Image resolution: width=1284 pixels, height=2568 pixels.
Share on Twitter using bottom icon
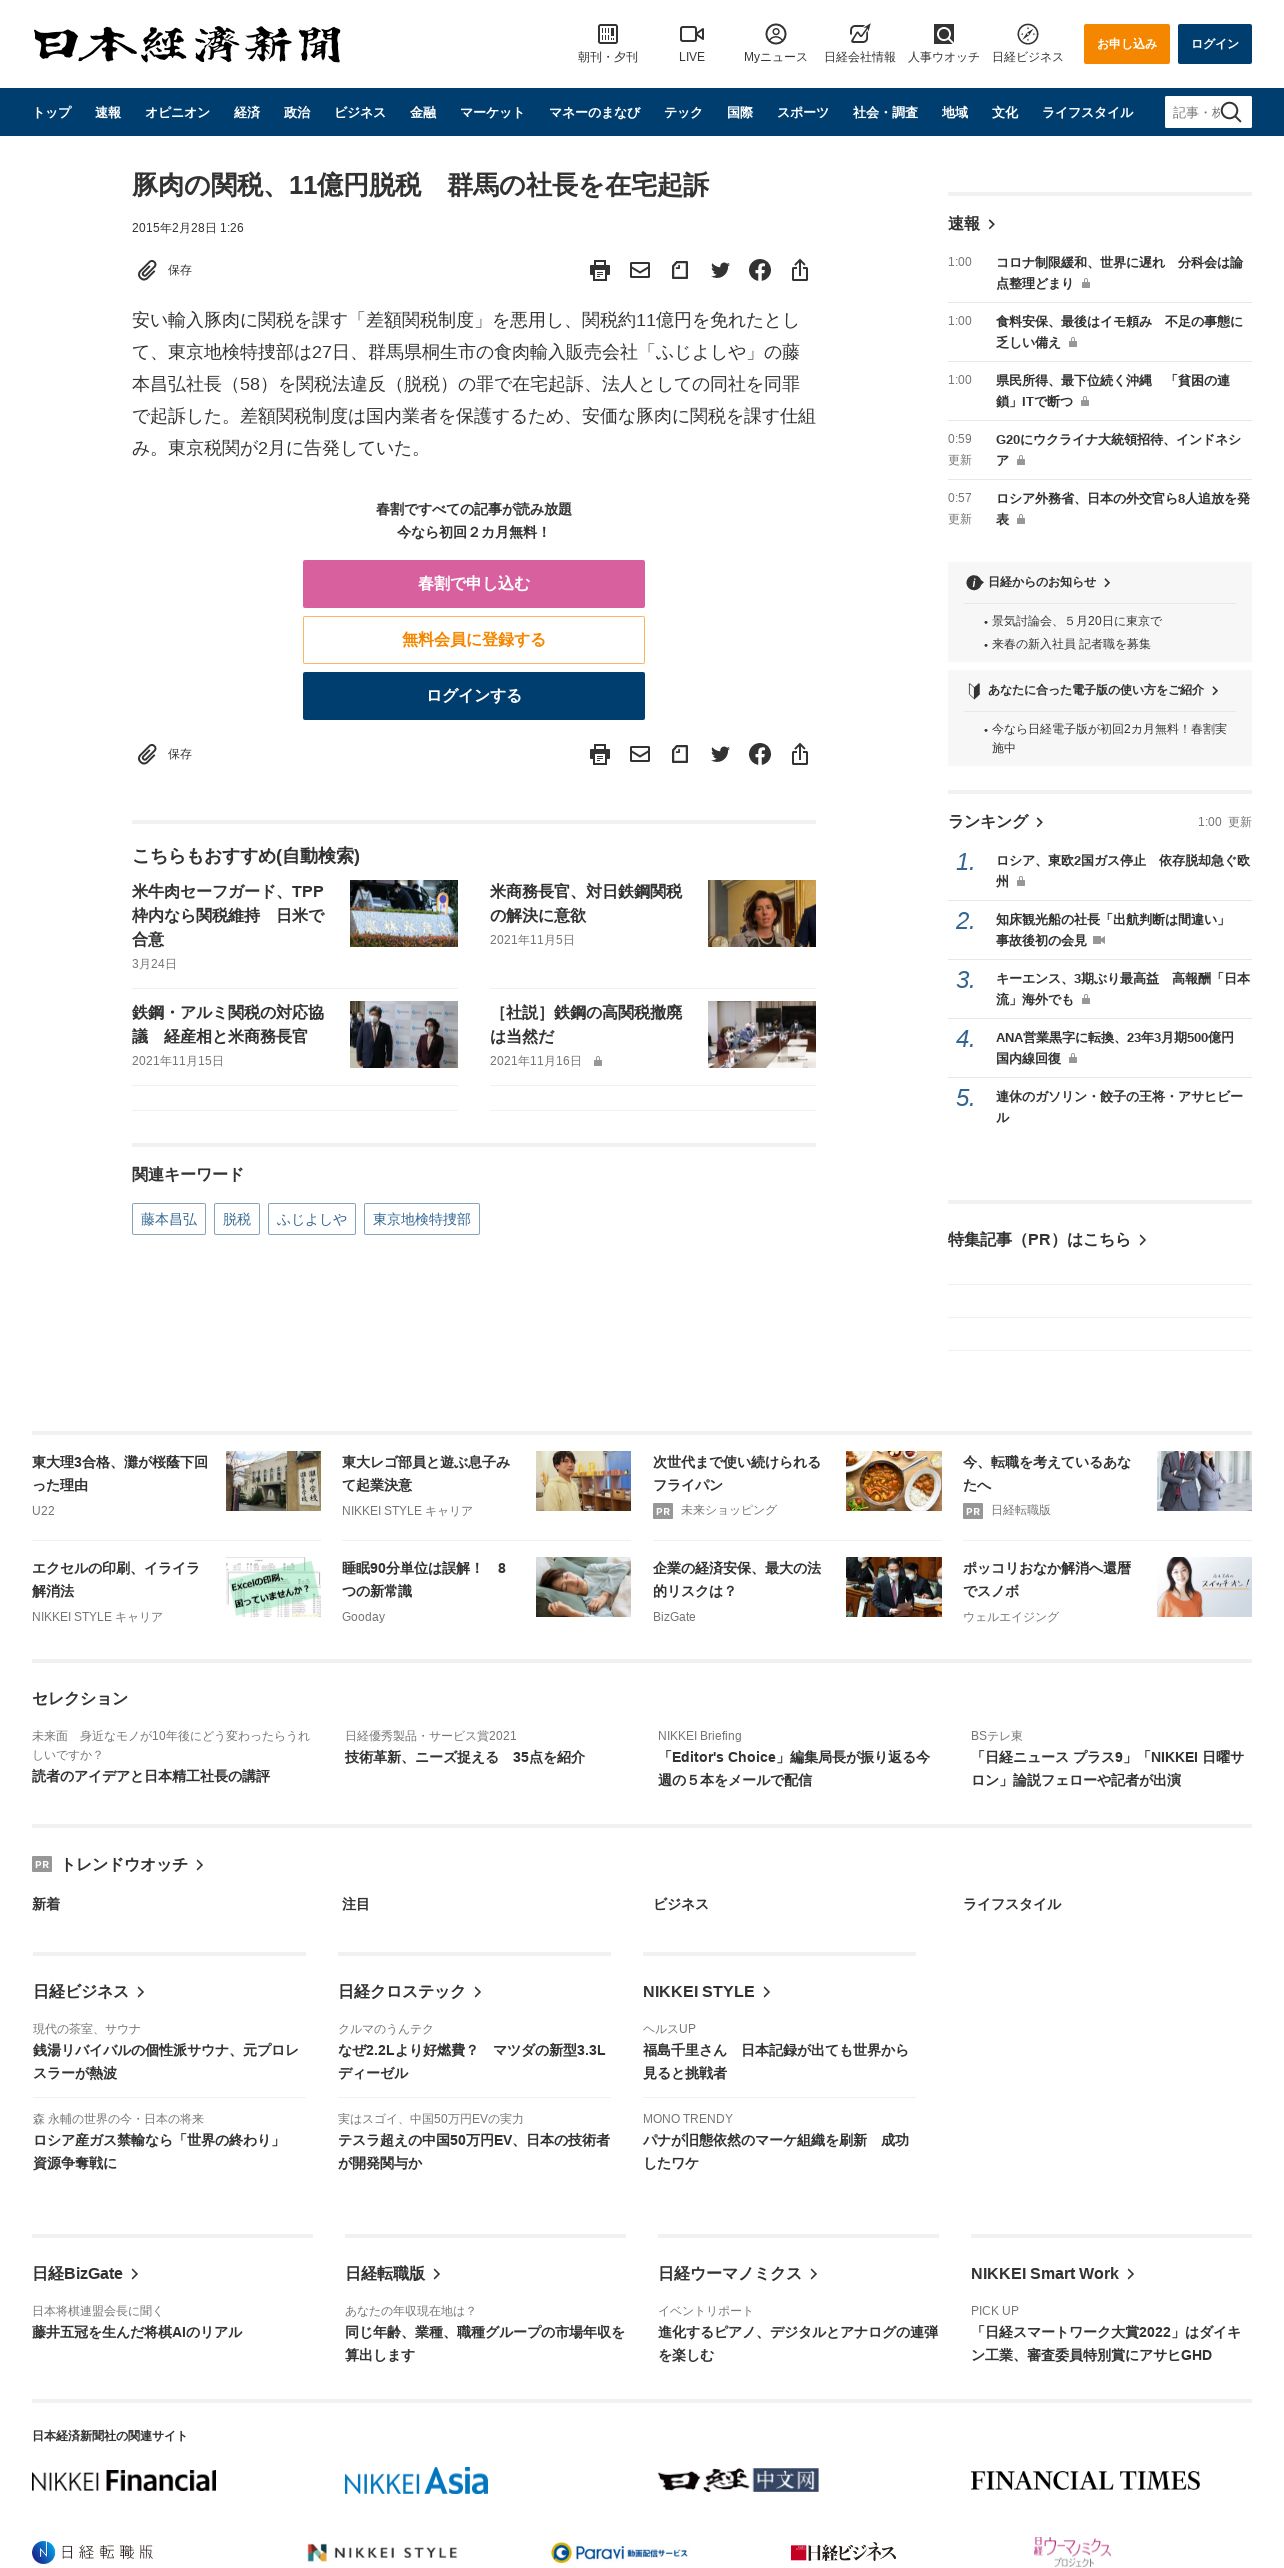(x=720, y=754)
